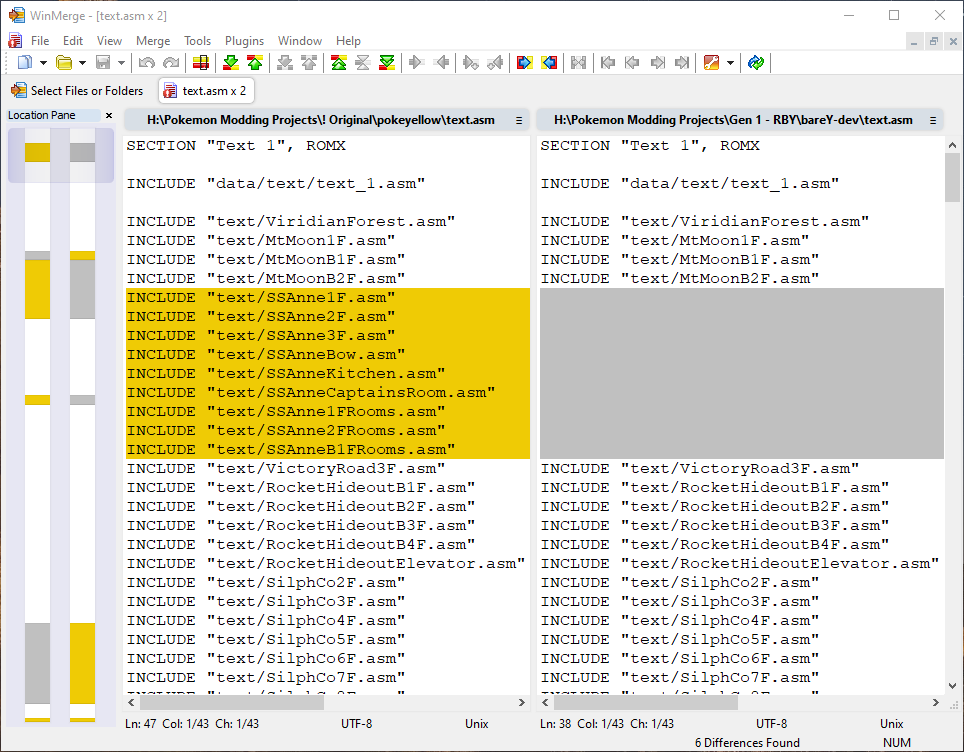Go to Next Difference with green down arrow

pos(231,62)
